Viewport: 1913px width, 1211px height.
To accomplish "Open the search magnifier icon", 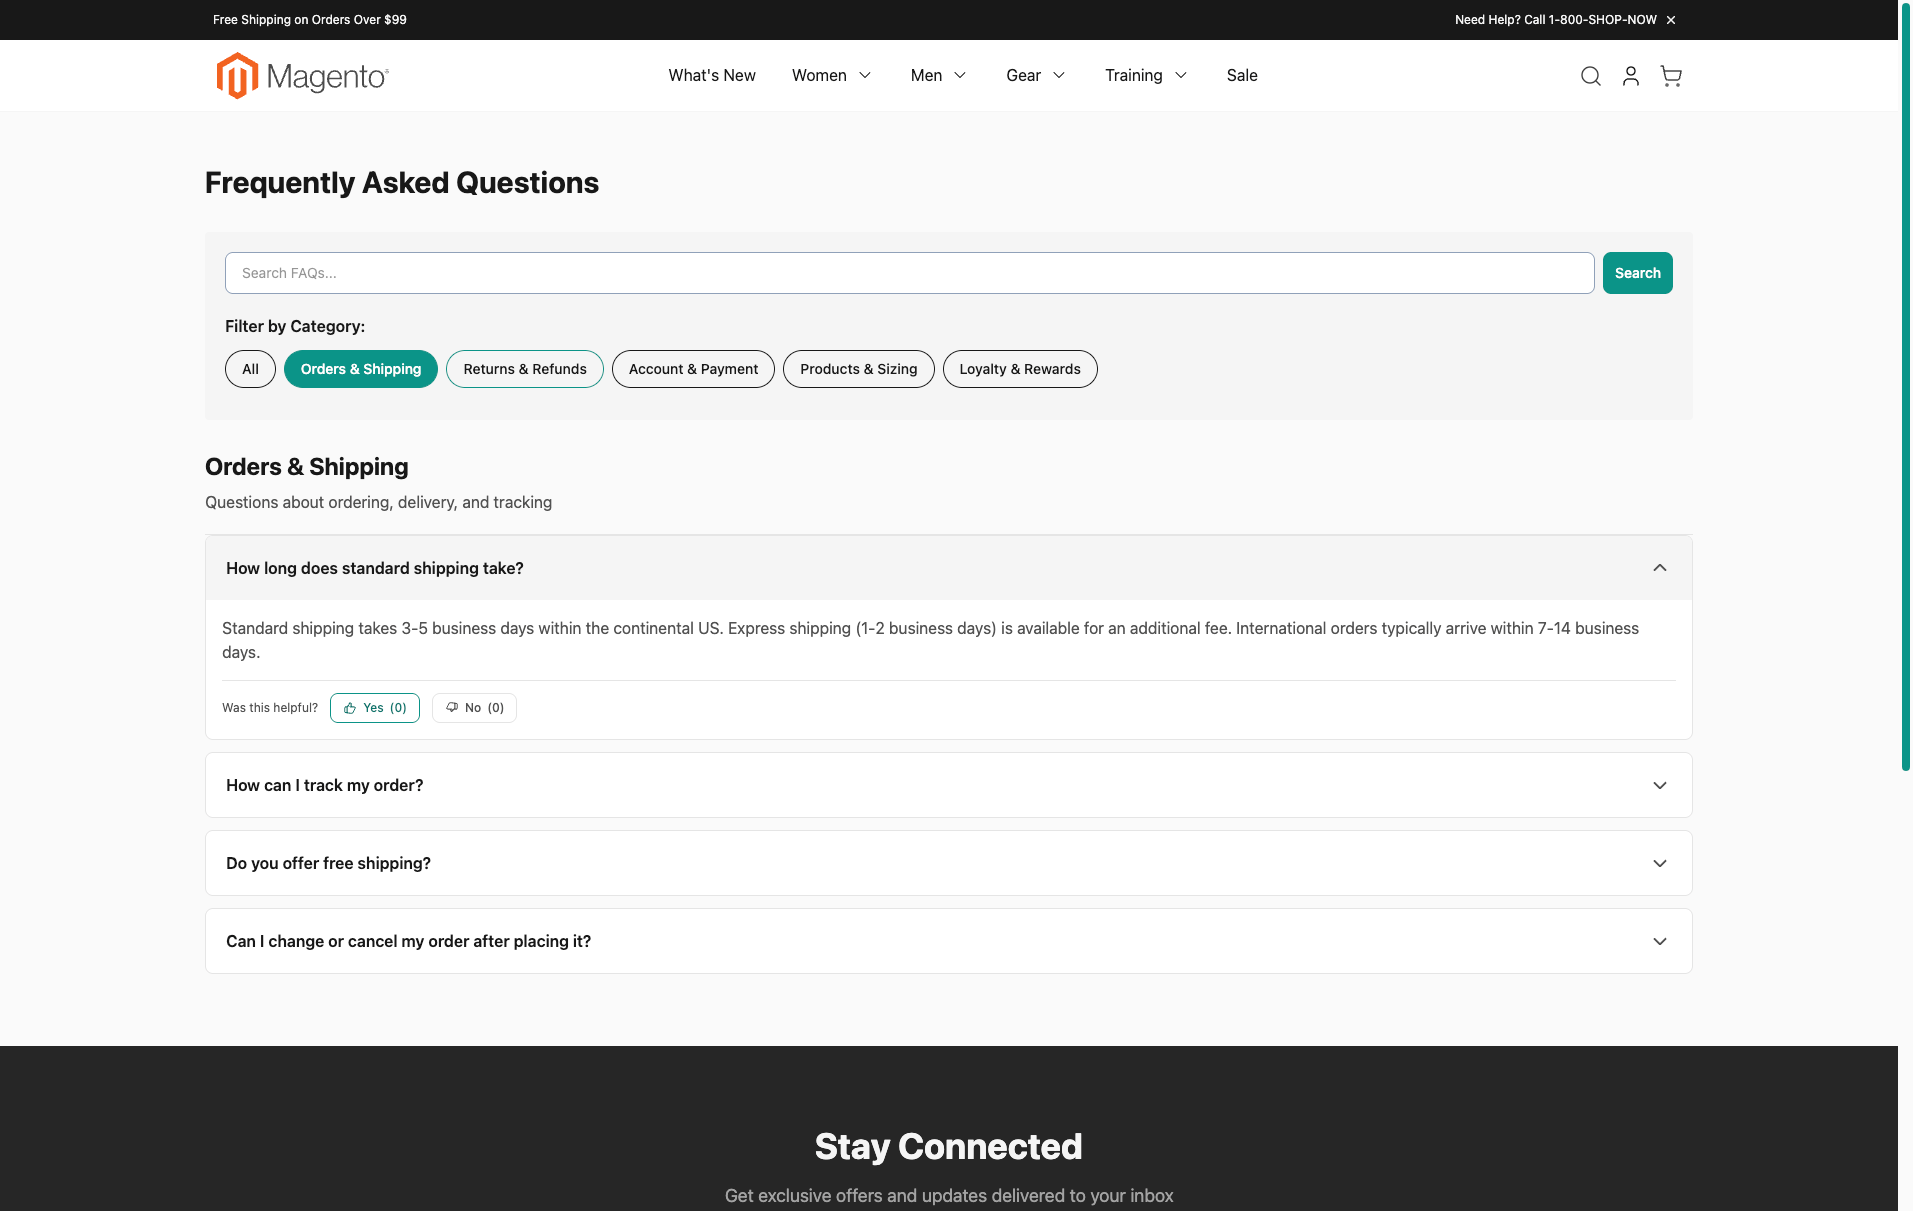I will pyautogui.click(x=1589, y=75).
